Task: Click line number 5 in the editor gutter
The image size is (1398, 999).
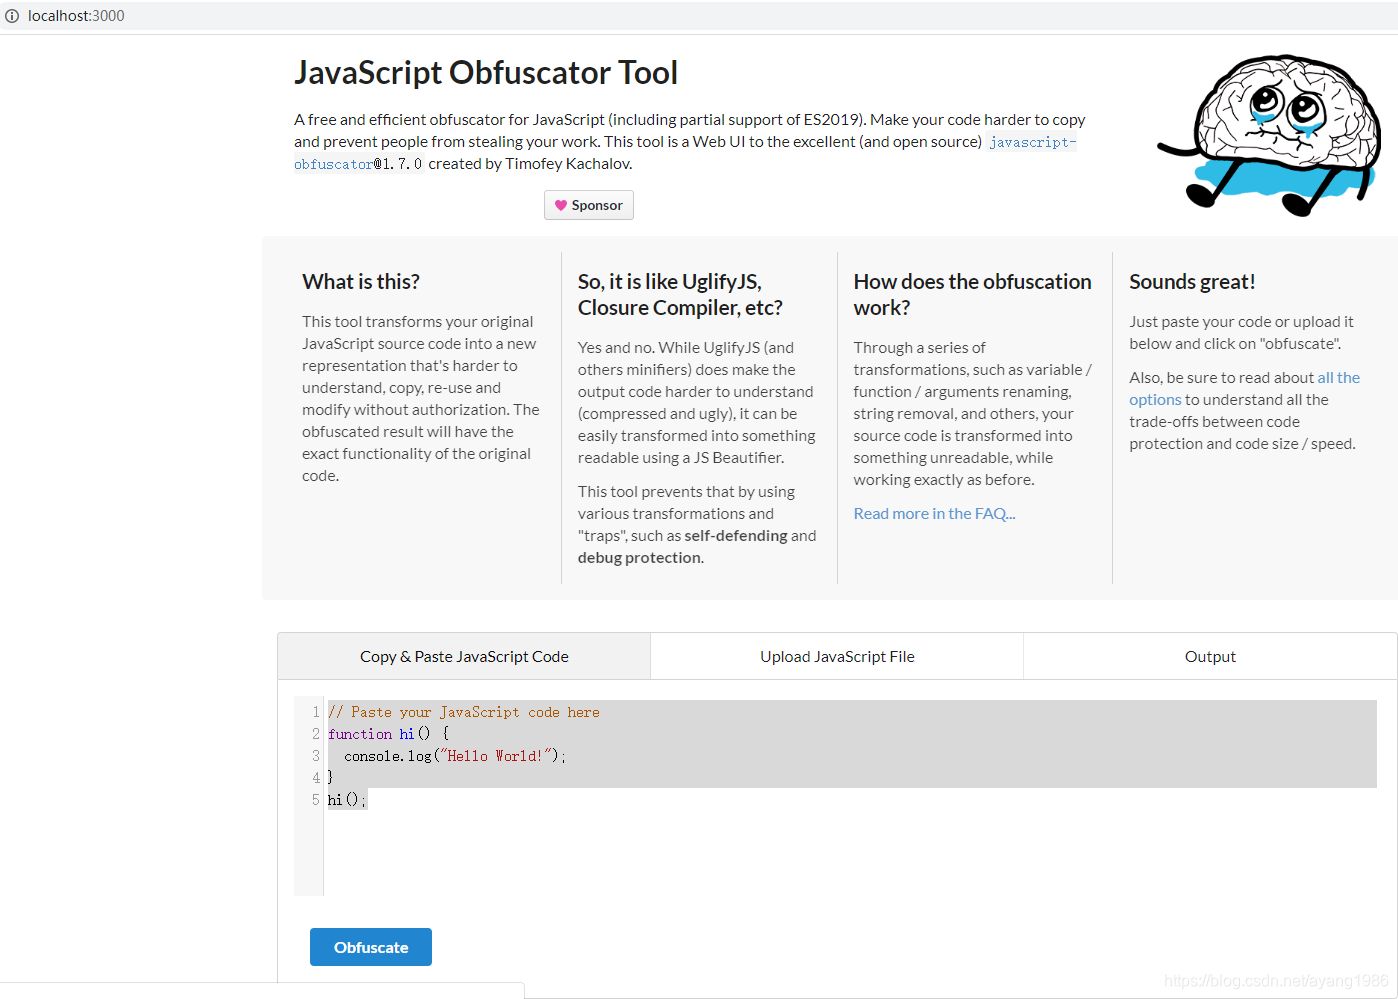Action: coord(314,799)
